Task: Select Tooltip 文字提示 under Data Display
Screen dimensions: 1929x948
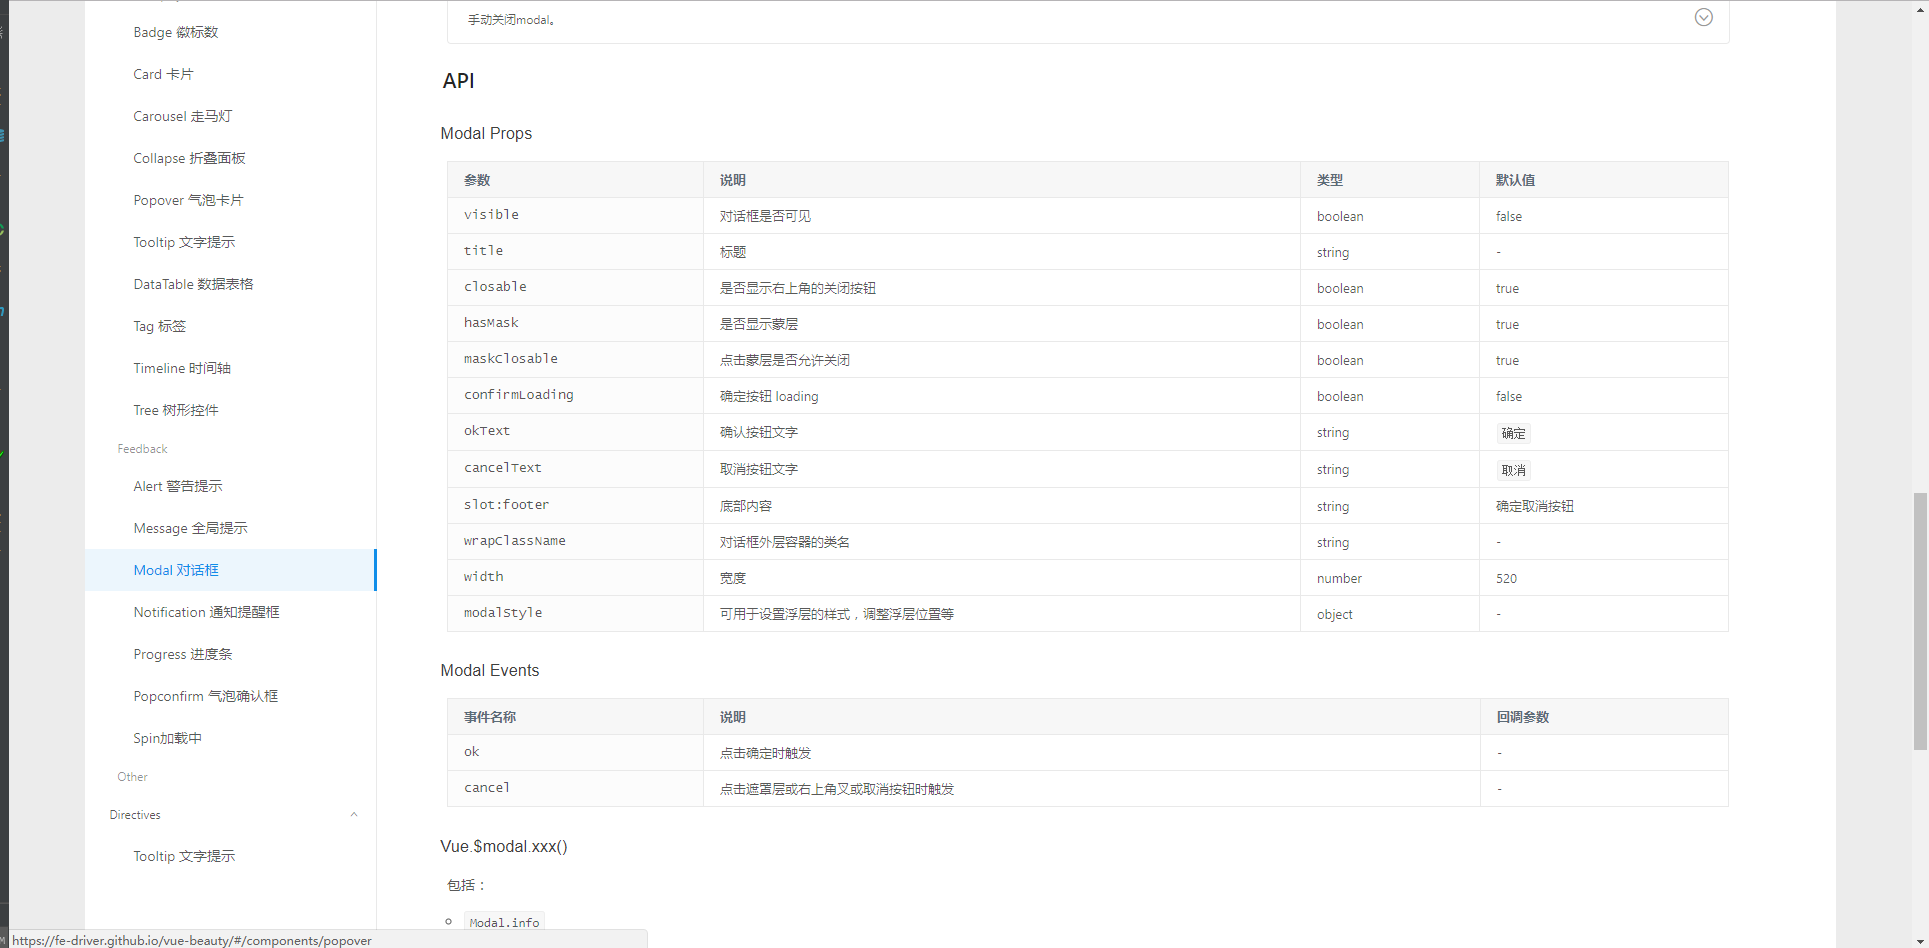Action: tap(184, 242)
